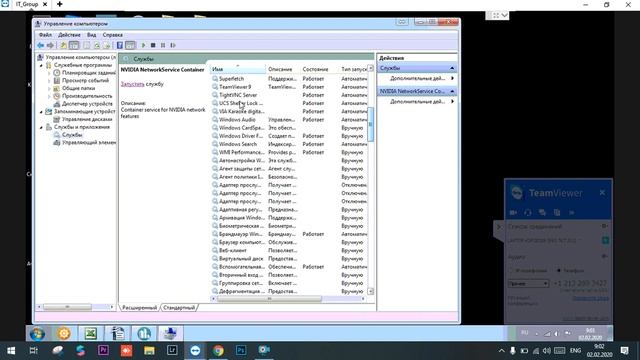
Task: Collapse the Запоминающие устройства node
Action: (41, 112)
